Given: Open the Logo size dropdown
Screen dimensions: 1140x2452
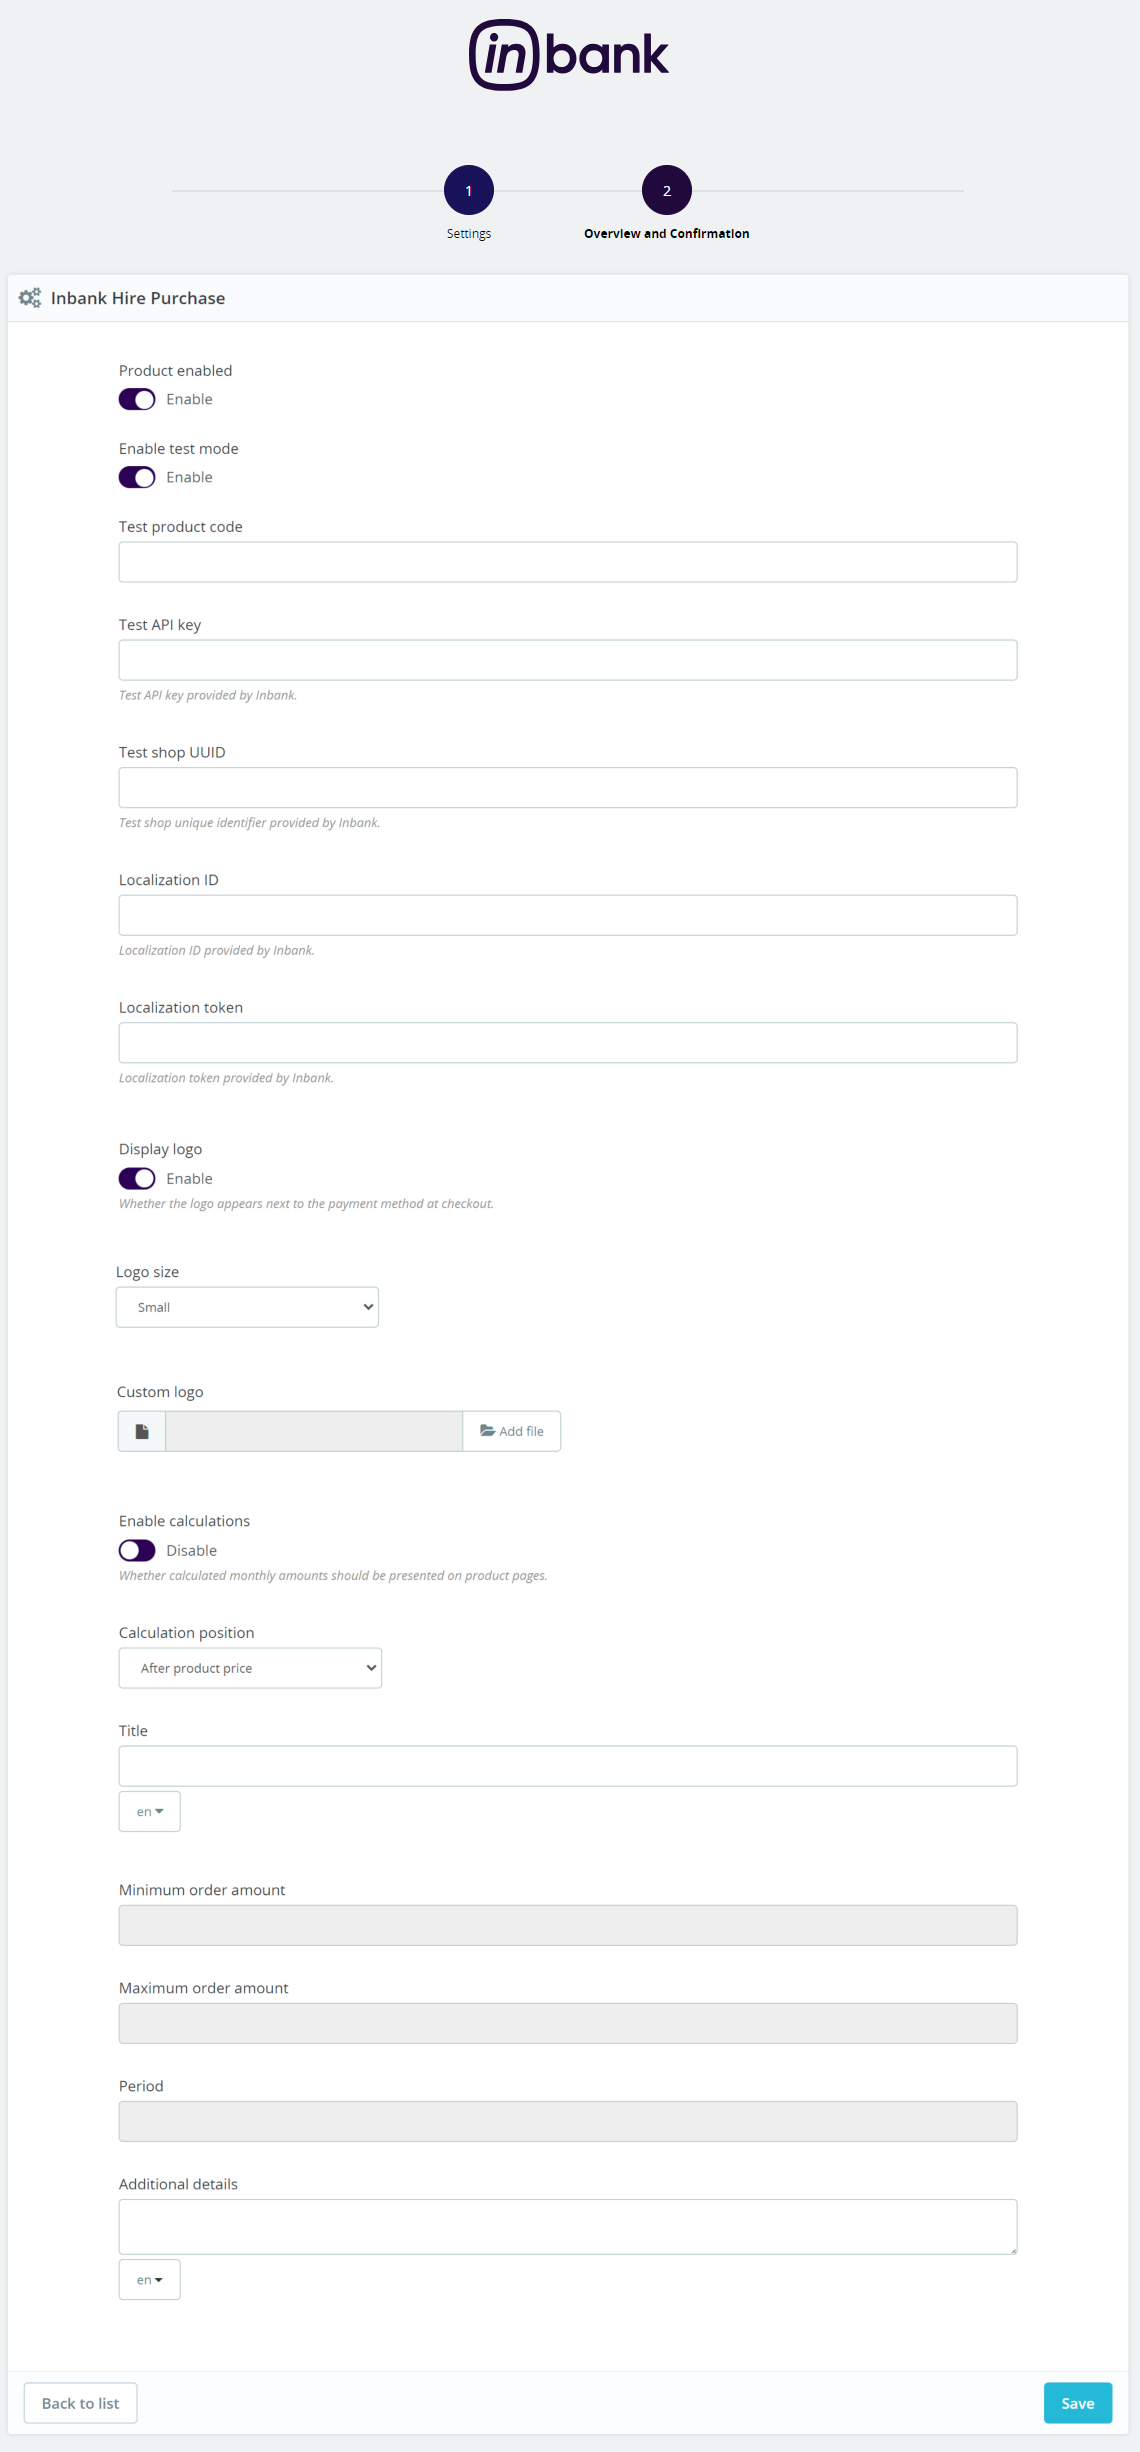Looking at the screenshot, I should [x=247, y=1307].
